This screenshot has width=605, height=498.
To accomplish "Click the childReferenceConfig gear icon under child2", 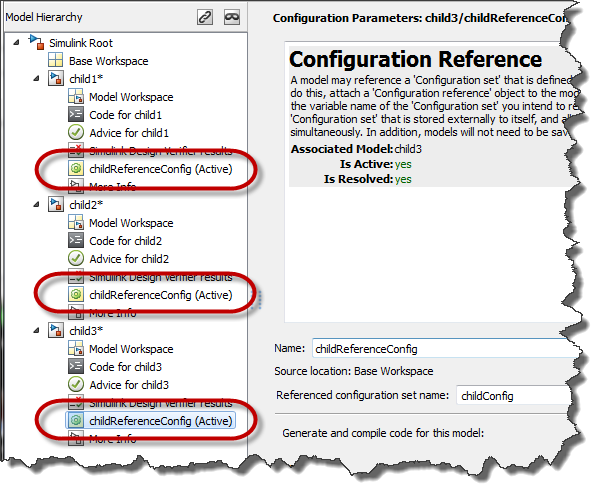I will 76,295.
